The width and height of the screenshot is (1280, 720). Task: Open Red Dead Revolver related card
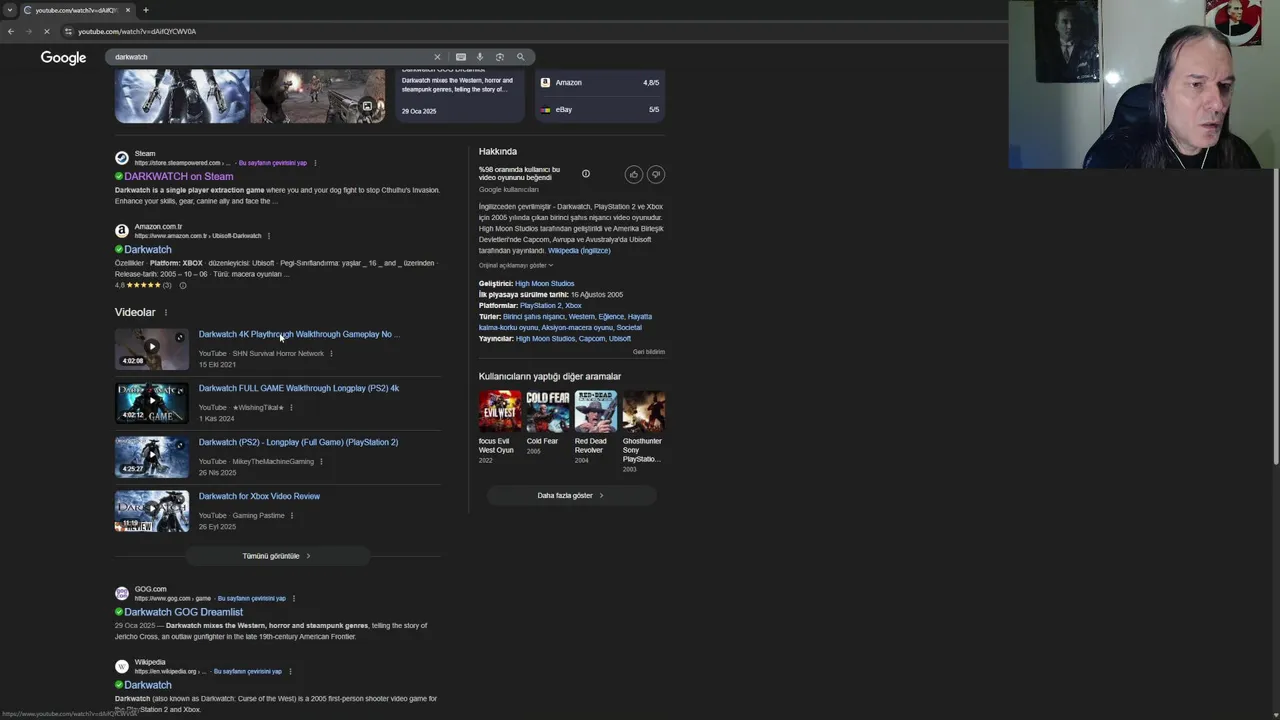pos(595,427)
